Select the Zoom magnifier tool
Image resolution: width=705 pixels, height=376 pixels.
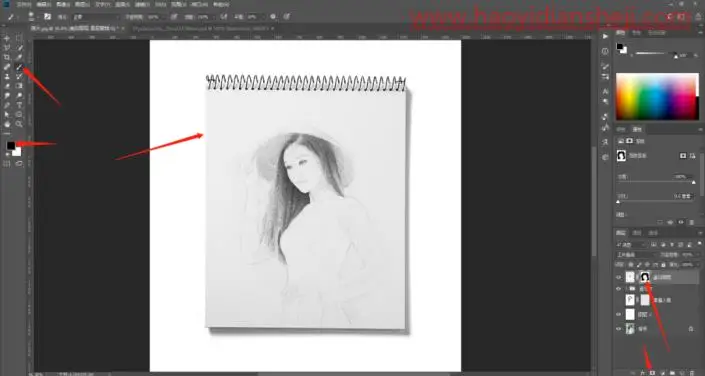pyautogui.click(x=19, y=124)
